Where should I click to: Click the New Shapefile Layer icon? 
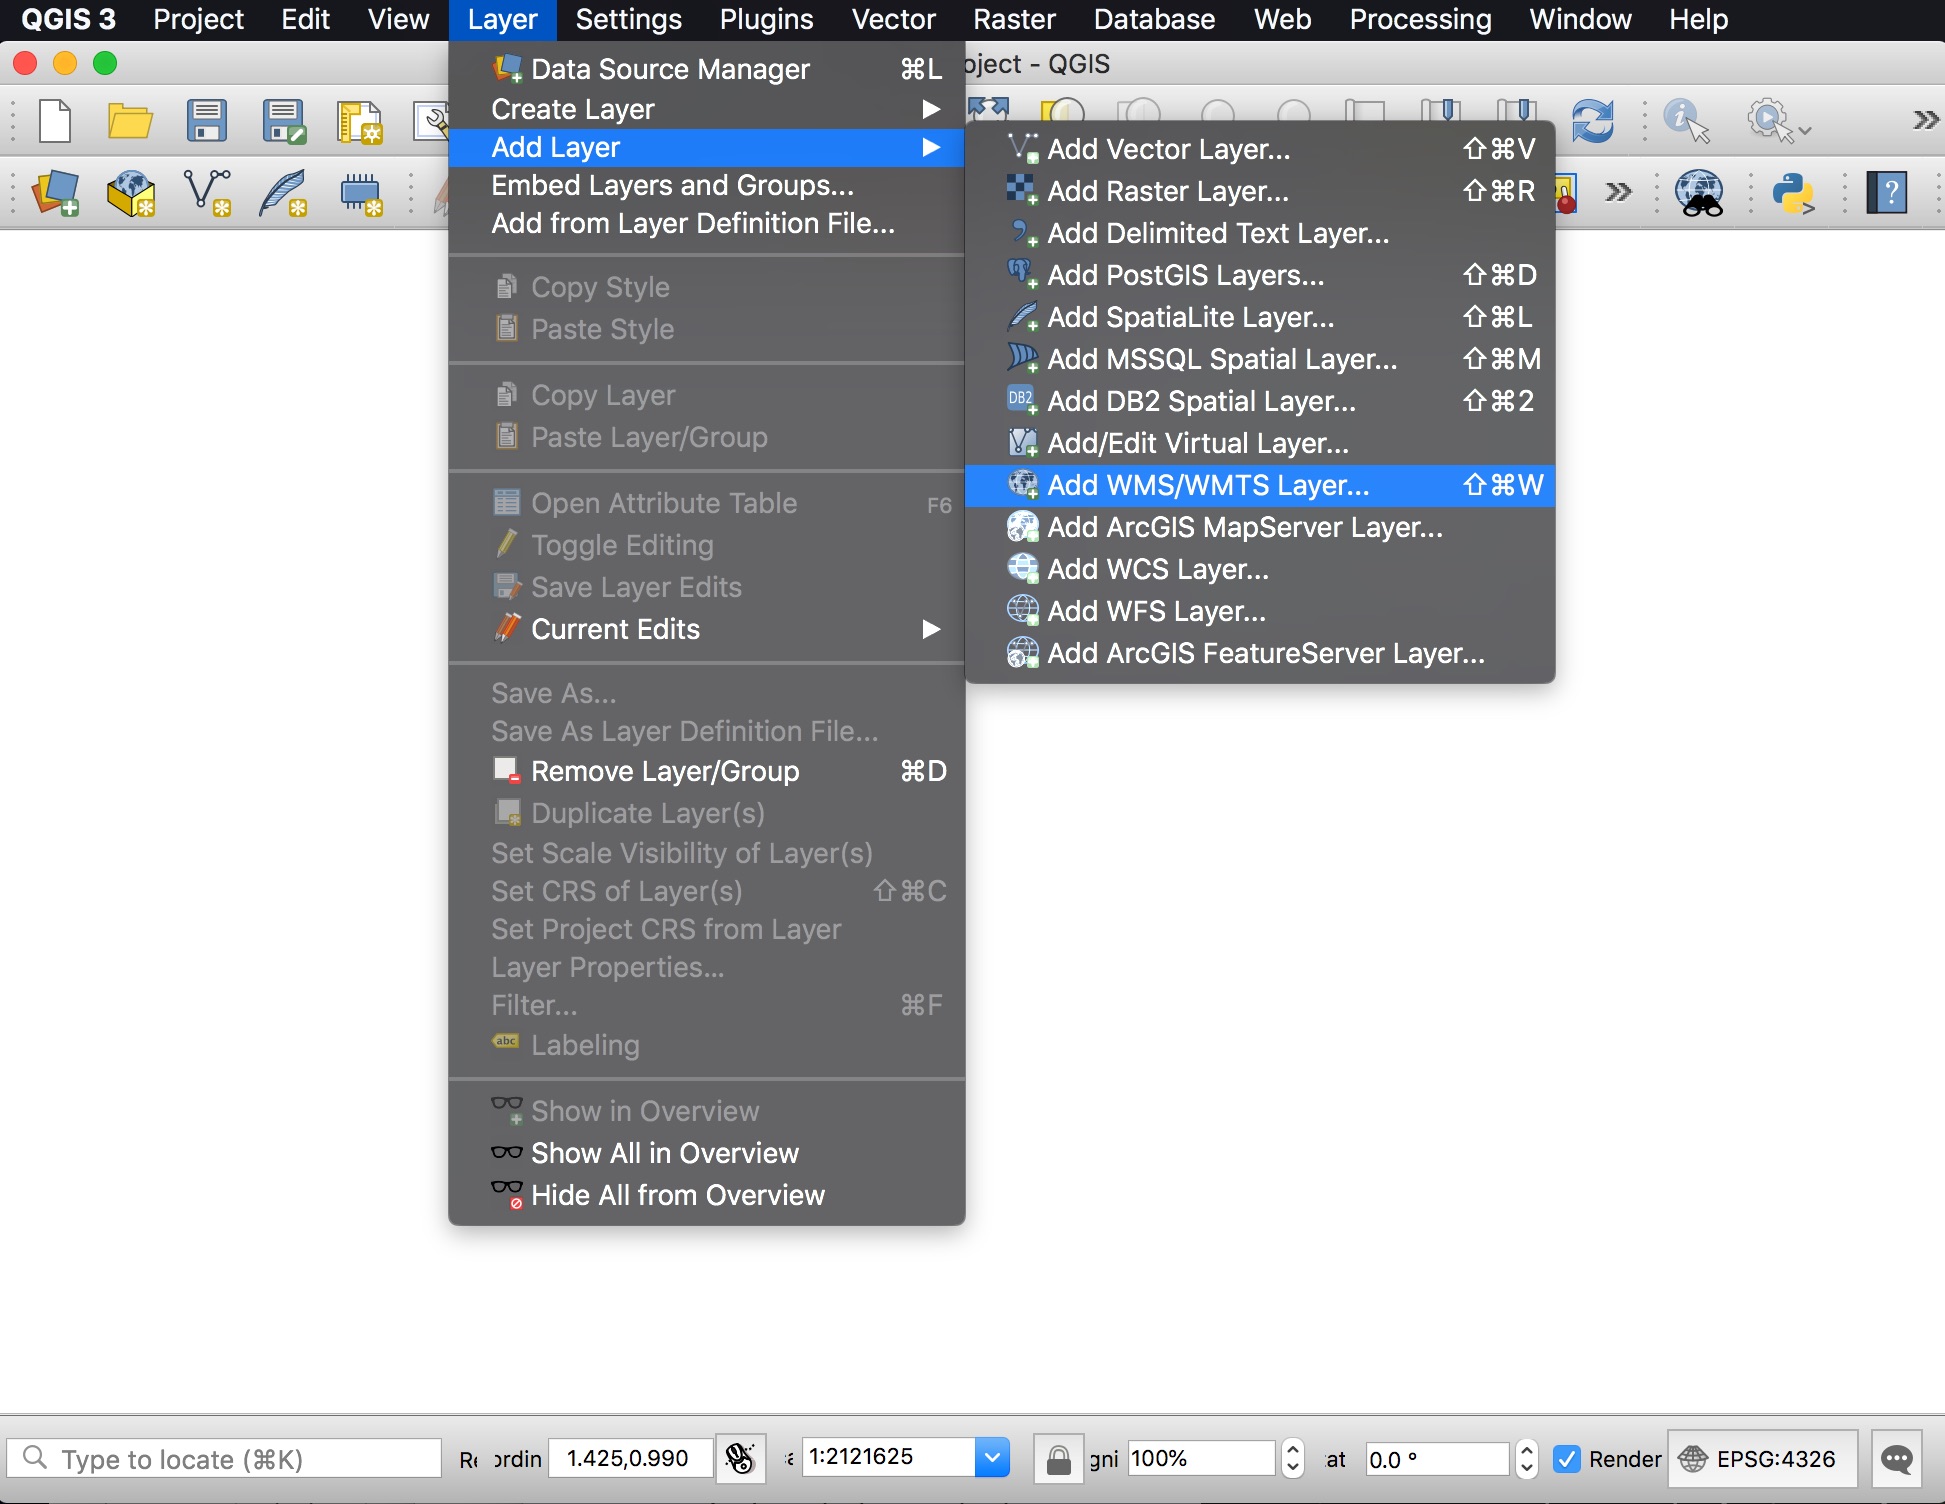pyautogui.click(x=208, y=193)
